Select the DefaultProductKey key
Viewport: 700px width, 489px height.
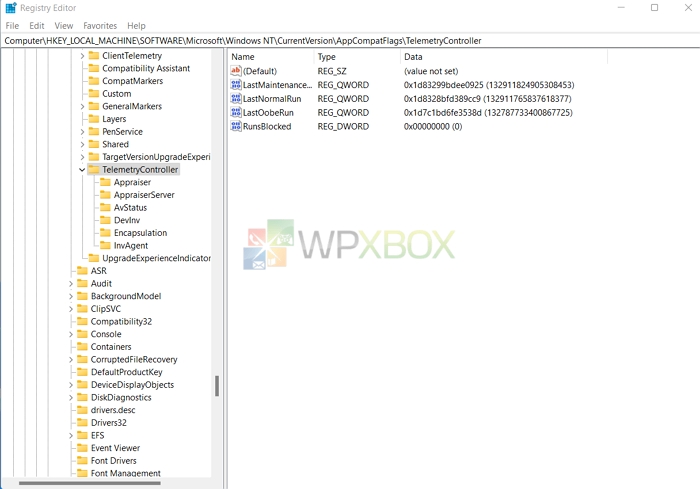point(126,372)
